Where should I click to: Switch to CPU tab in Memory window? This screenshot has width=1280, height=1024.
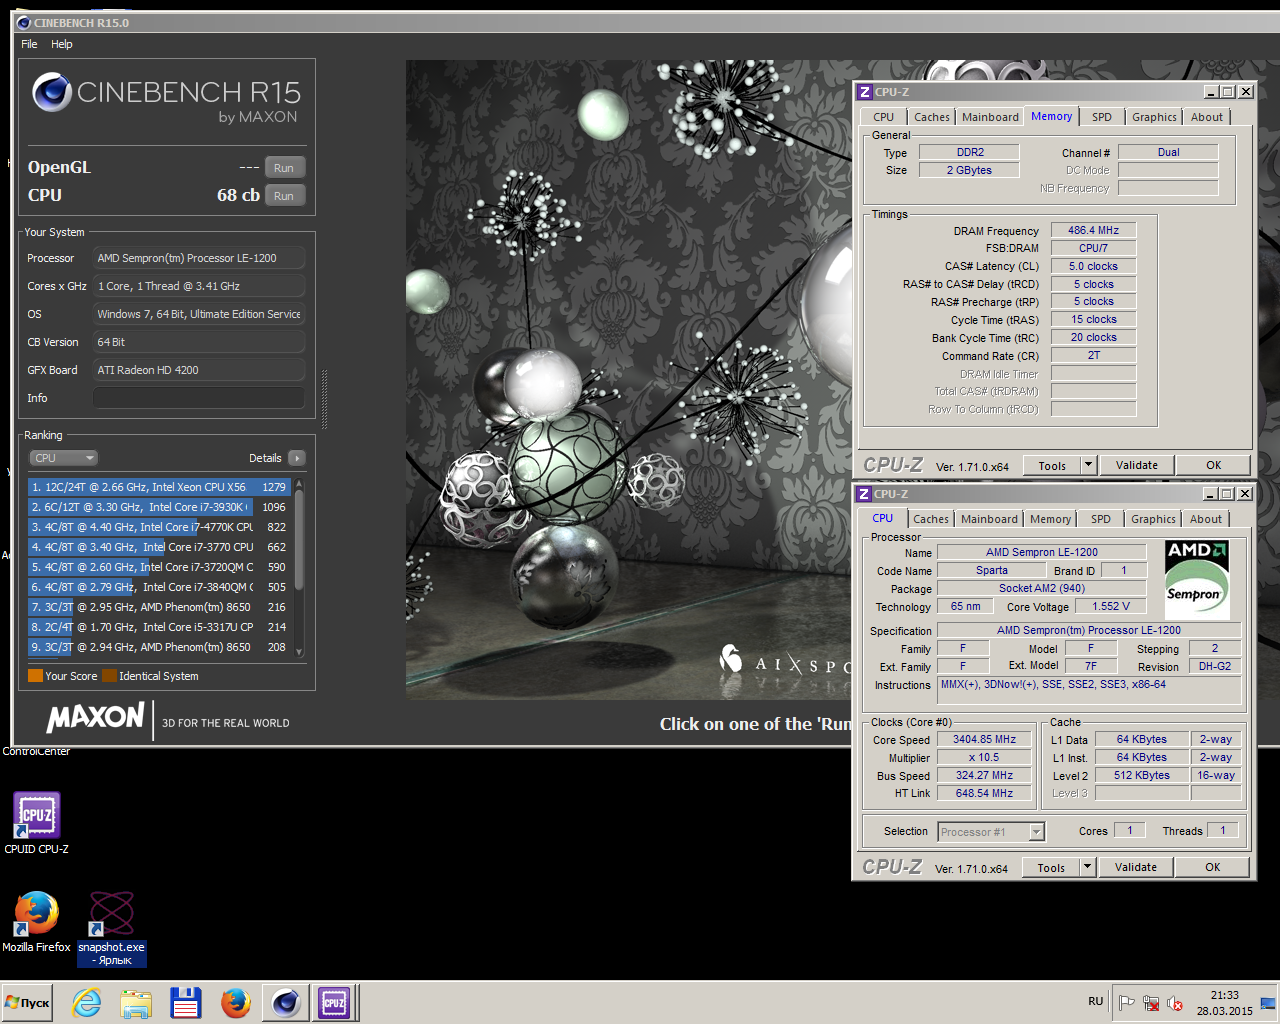884,117
